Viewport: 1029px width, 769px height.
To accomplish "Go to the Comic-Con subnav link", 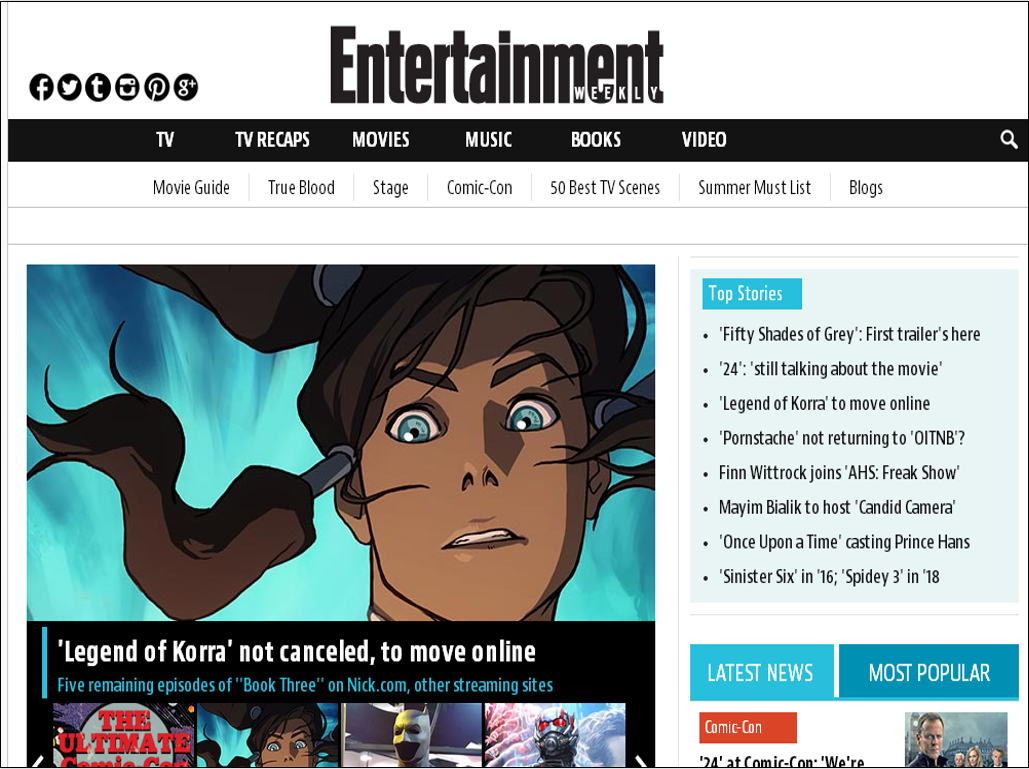I will coord(479,188).
